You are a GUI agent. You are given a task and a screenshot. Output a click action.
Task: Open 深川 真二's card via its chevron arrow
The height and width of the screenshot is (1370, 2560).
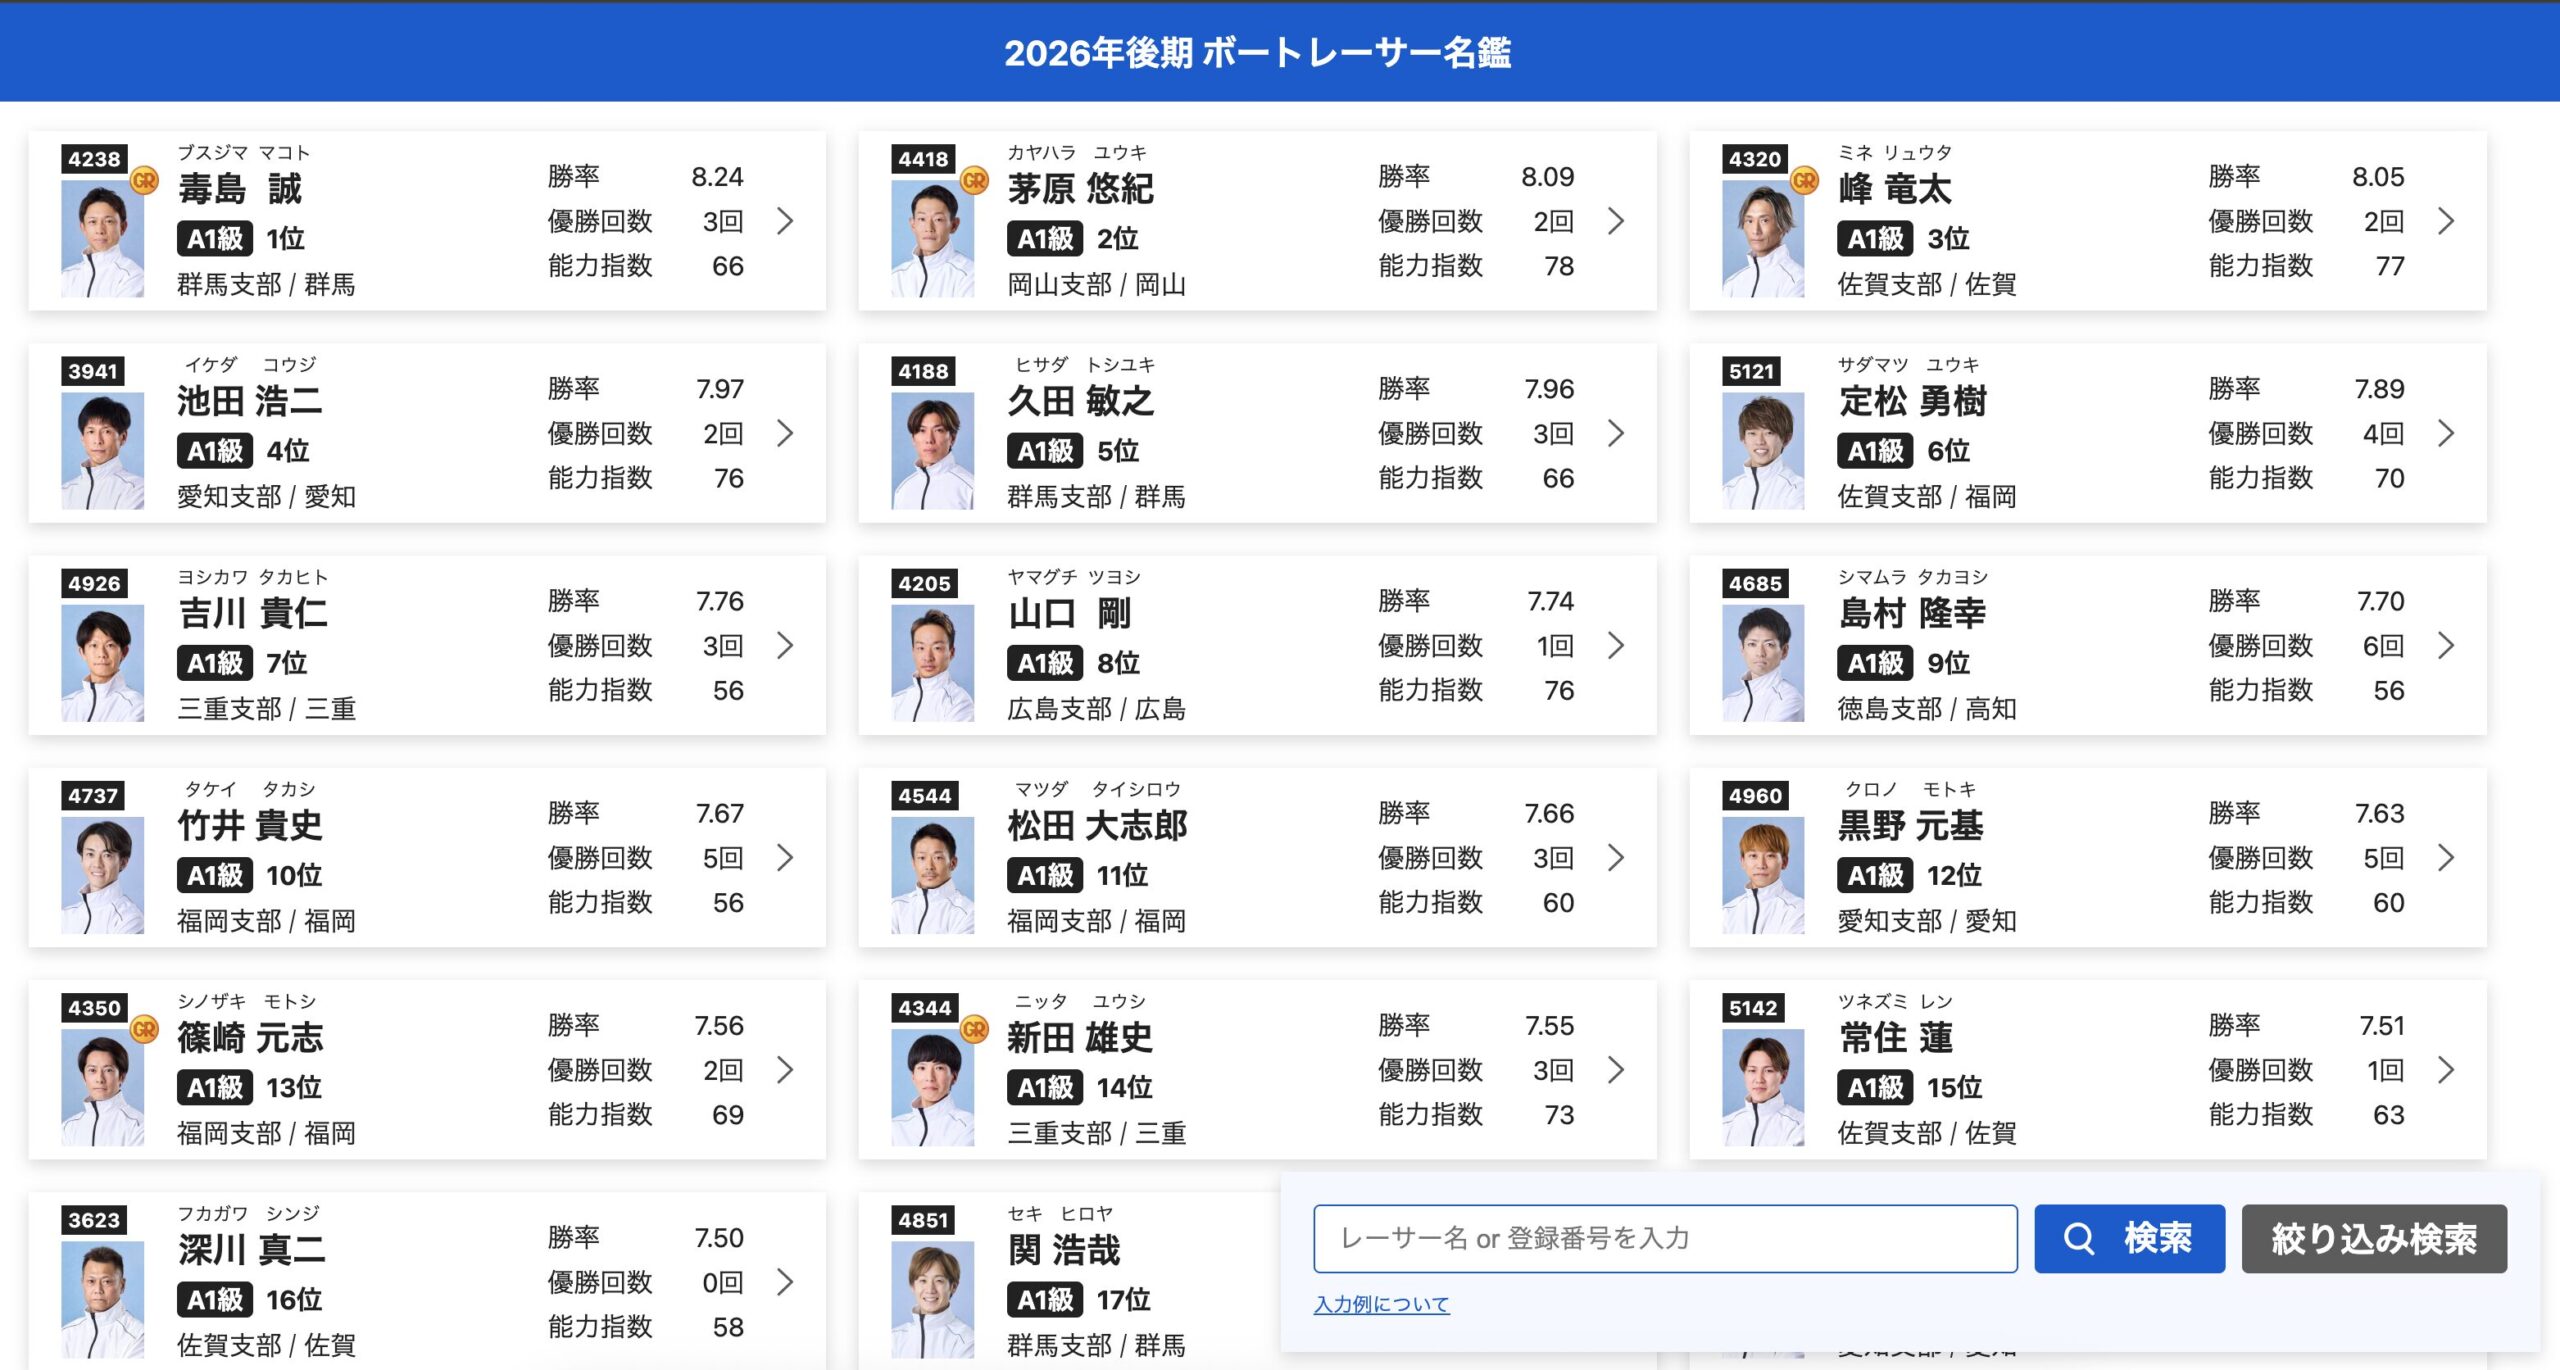point(786,1282)
